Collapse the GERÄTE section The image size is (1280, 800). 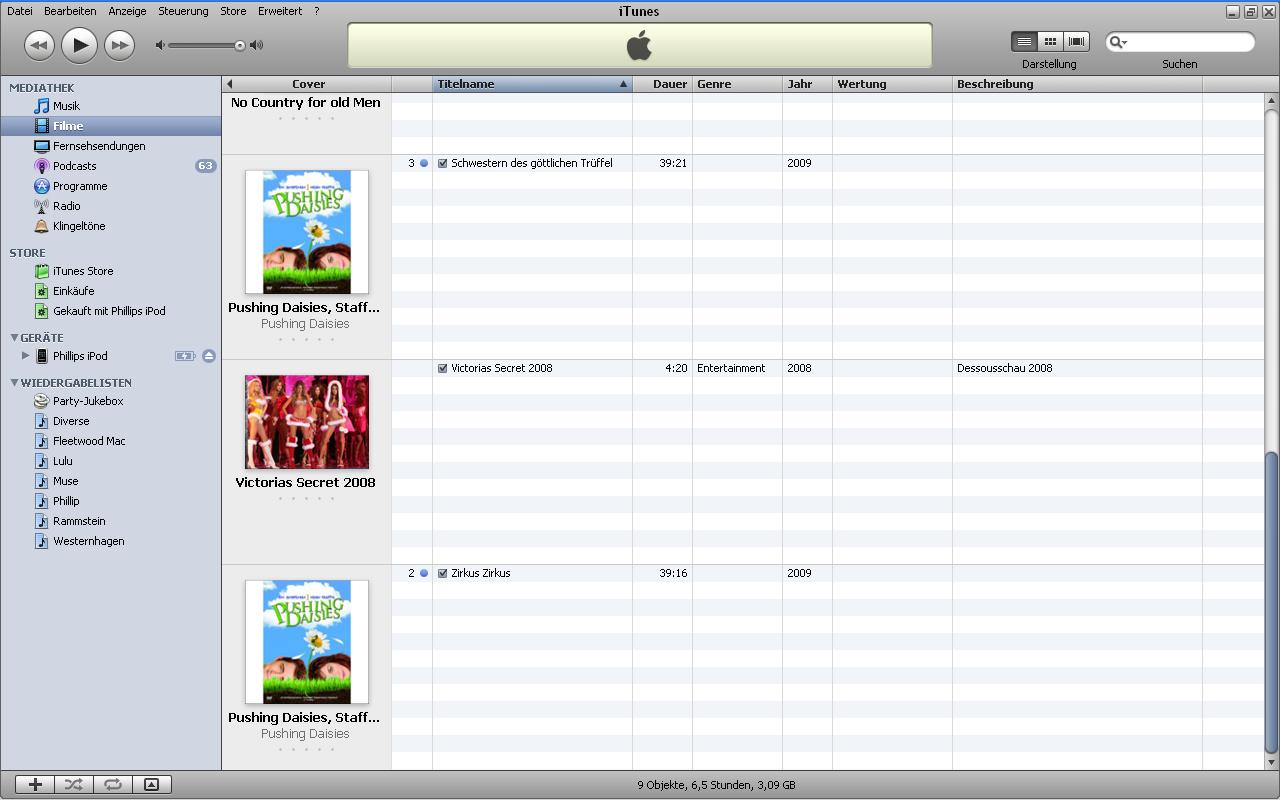click(14, 338)
